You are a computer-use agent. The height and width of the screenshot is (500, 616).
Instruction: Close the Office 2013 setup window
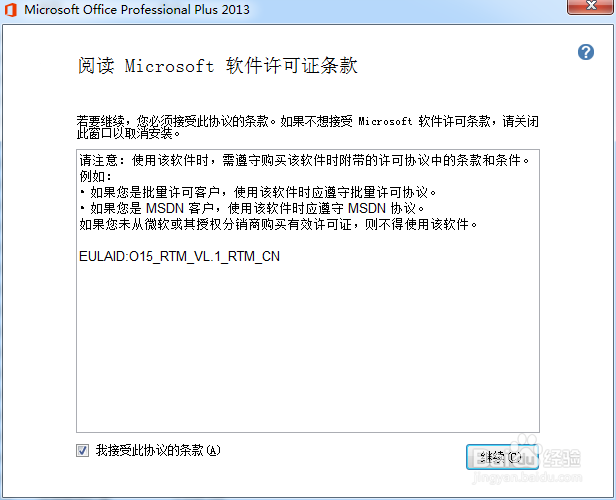click(x=590, y=6)
